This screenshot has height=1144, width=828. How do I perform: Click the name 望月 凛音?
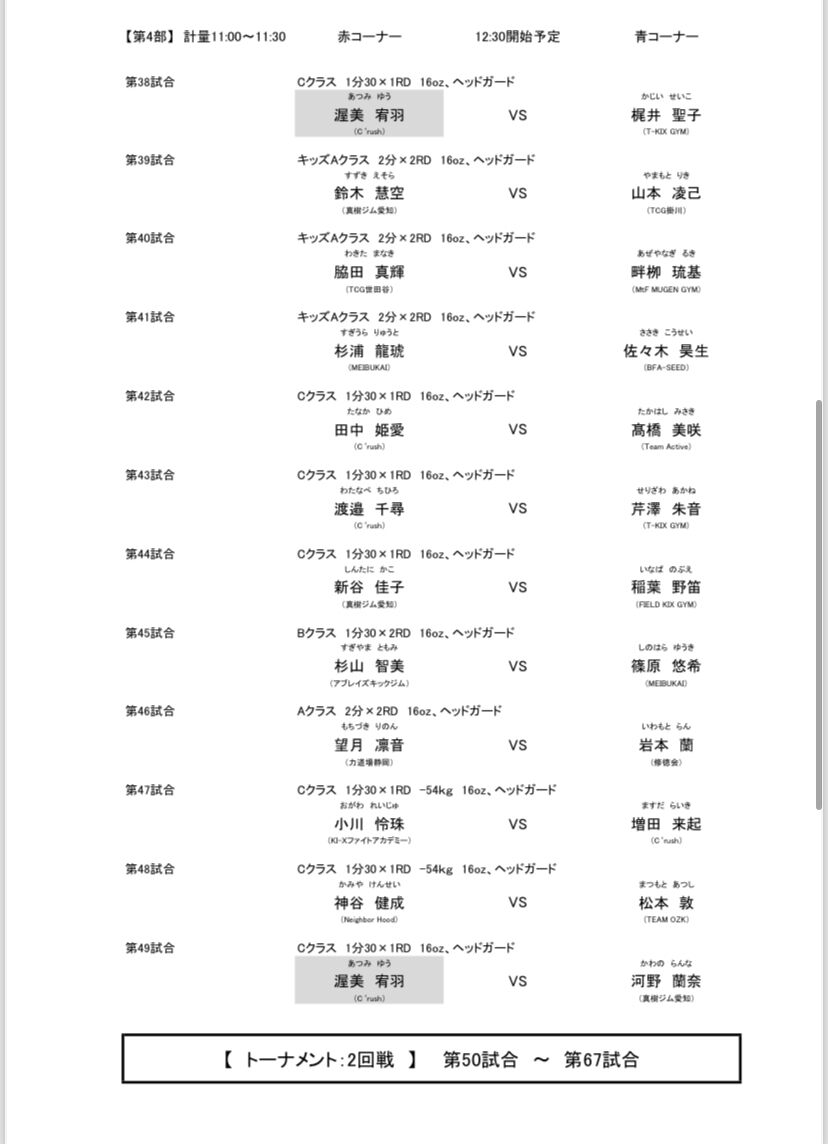click(x=369, y=745)
